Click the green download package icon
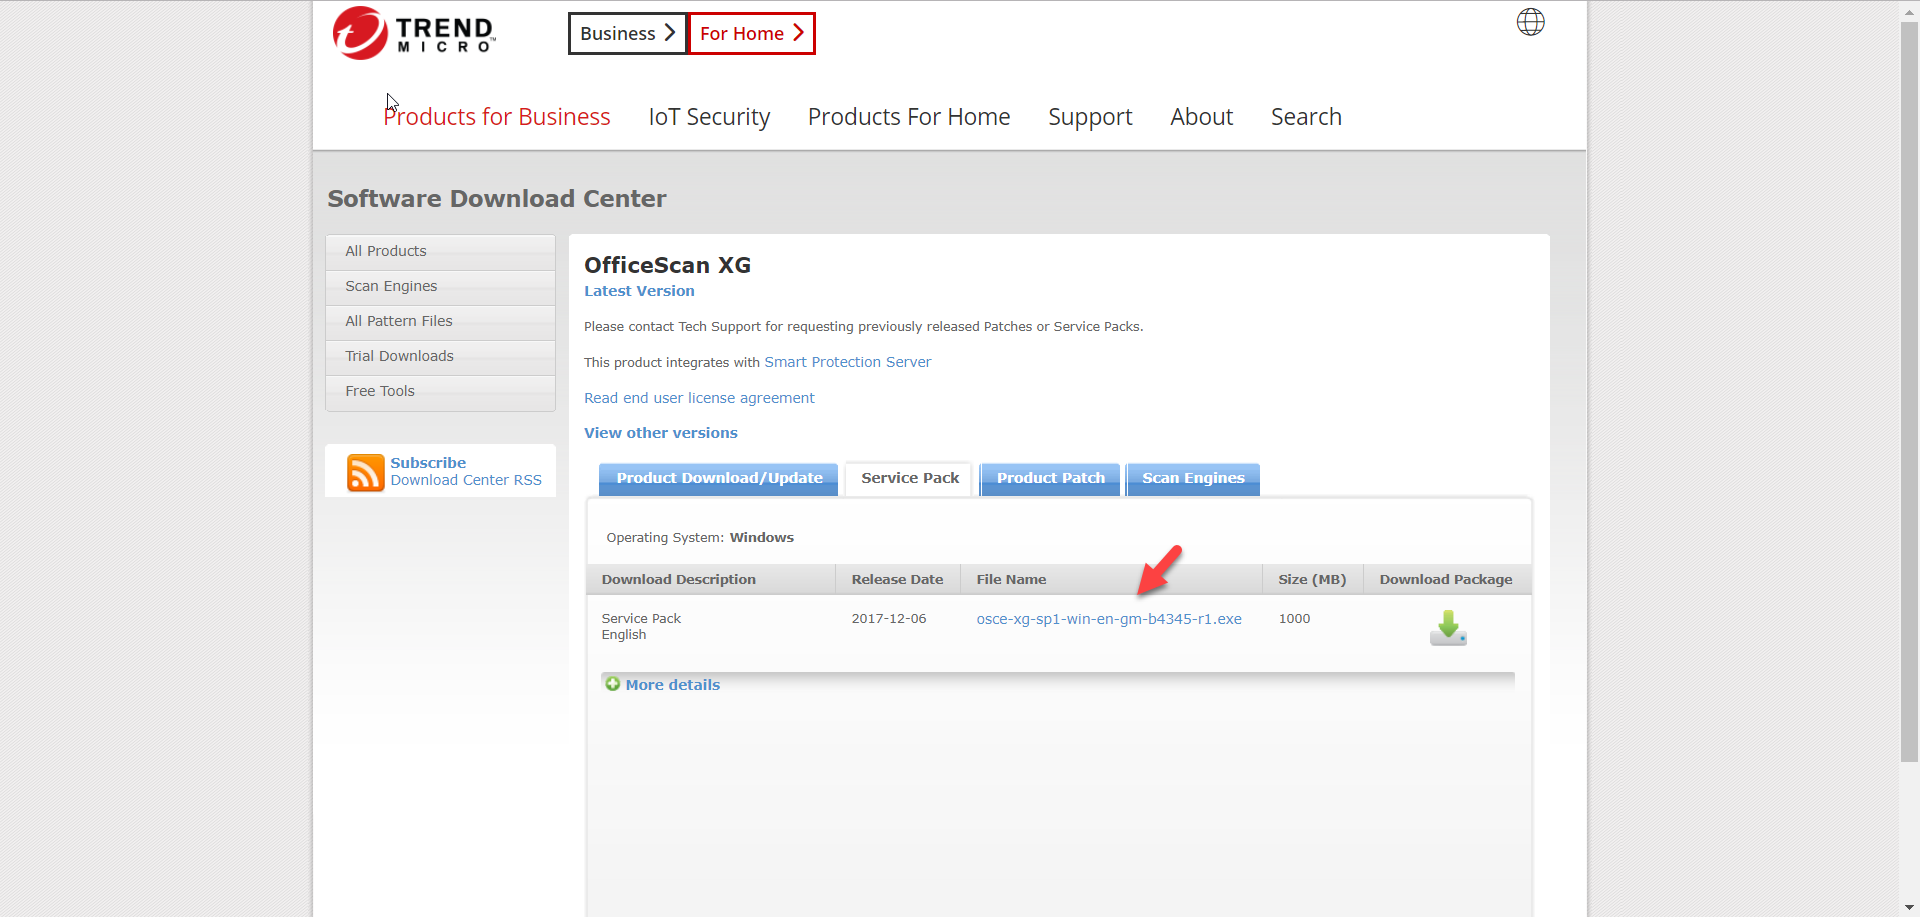 click(1447, 628)
